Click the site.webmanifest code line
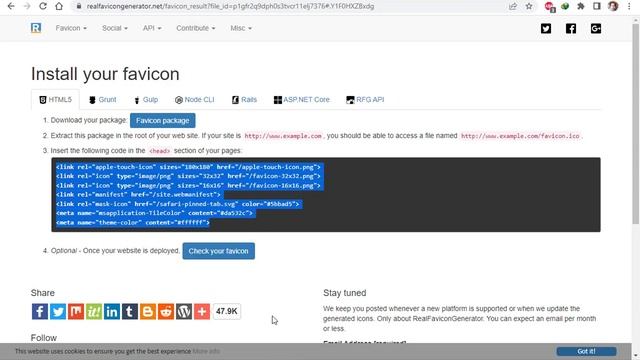Viewport: 640px width, 360px height. (138, 195)
